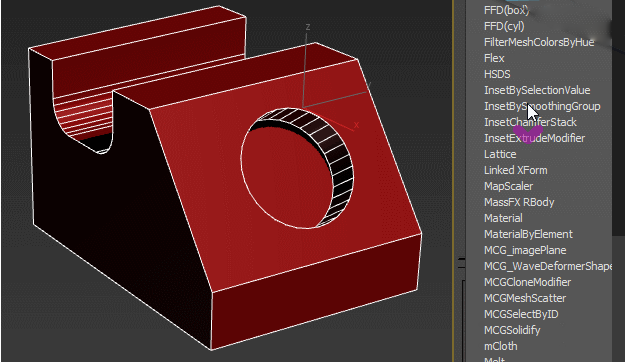Apply MassFX RBody modifier
Image resolution: width=625 pixels, height=362 pixels.
(x=519, y=202)
